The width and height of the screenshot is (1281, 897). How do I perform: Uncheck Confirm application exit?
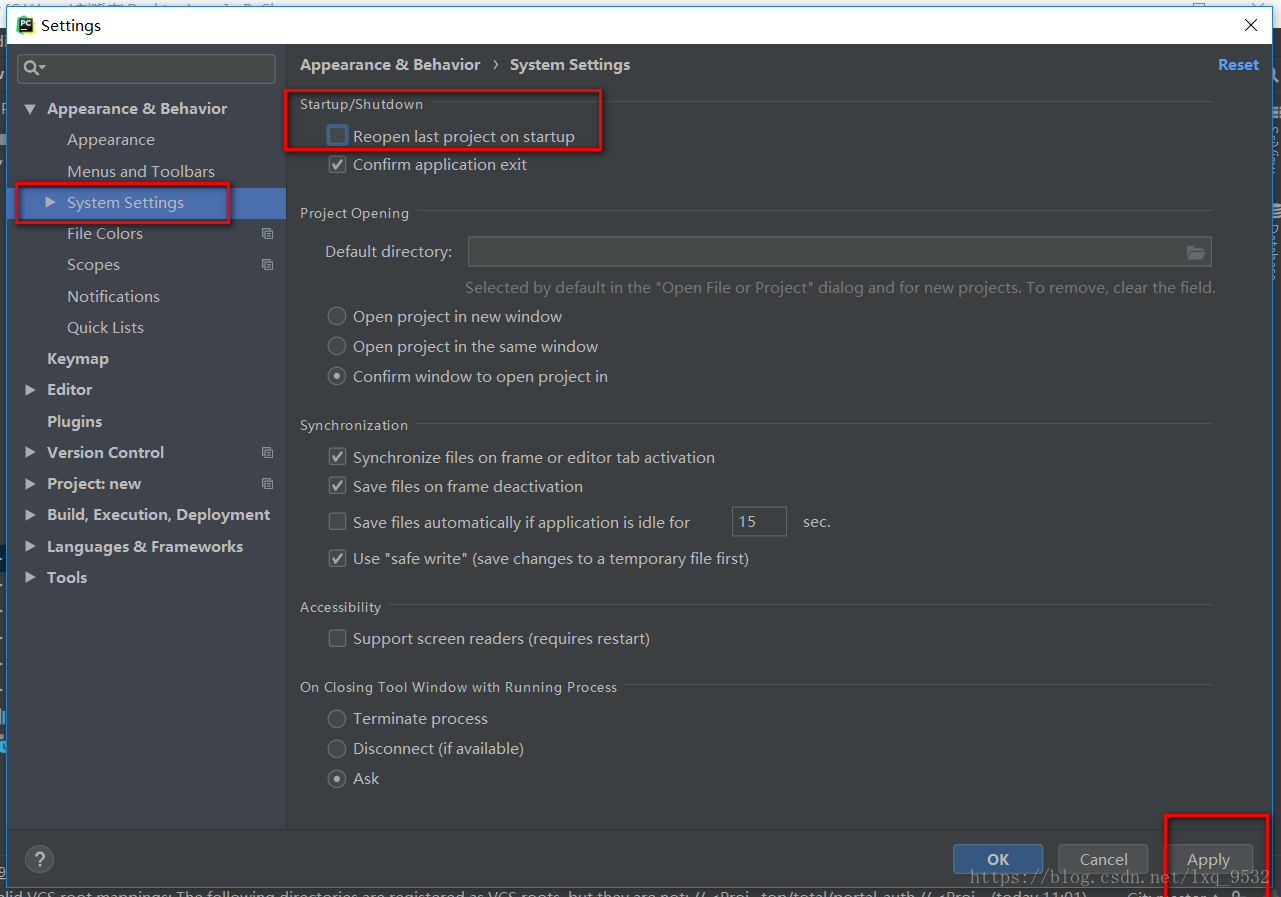point(338,164)
